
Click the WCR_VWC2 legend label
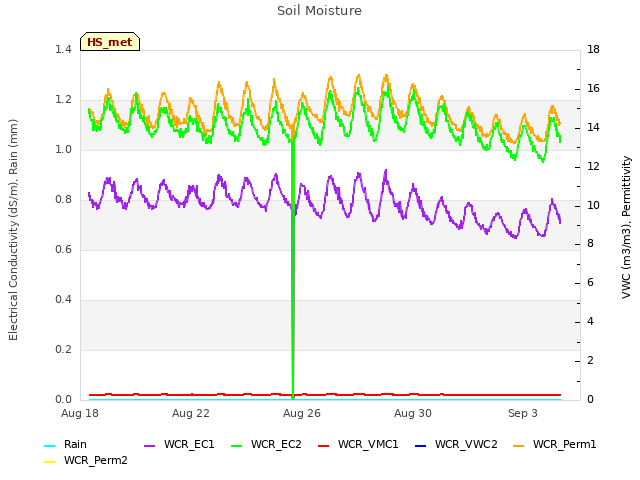pyautogui.click(x=466, y=444)
